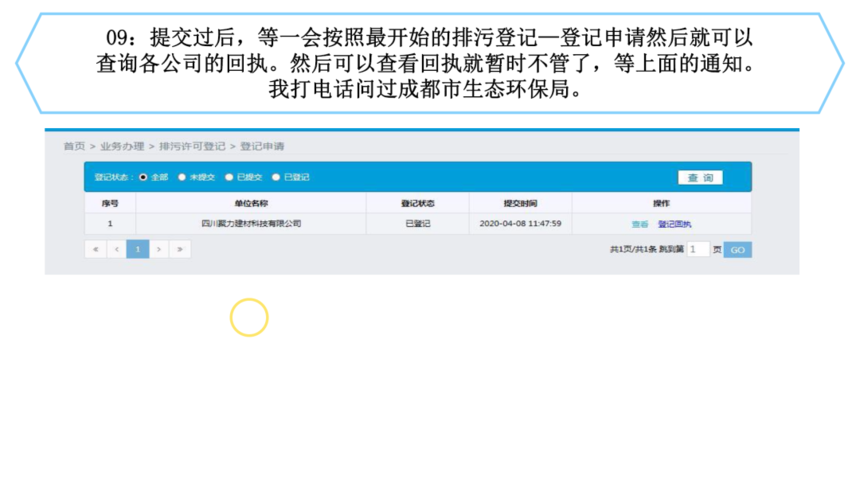This screenshot has height=484, width=860.
Task: Click the 序号 column header
Action: pyautogui.click(x=110, y=204)
